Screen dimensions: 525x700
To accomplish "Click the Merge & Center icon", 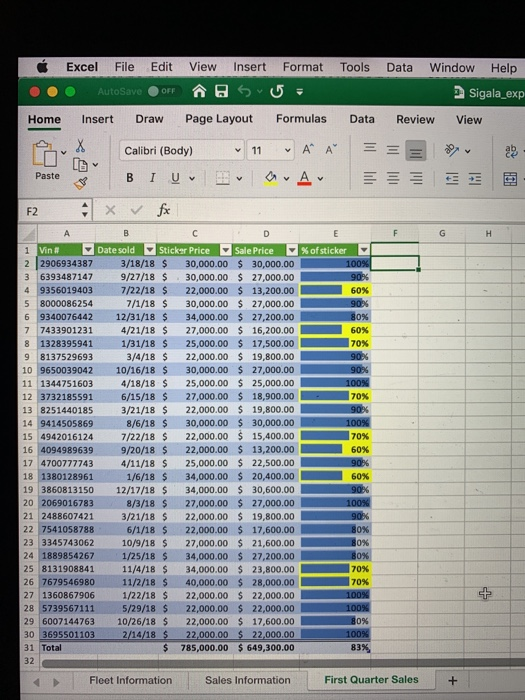I will point(510,179).
